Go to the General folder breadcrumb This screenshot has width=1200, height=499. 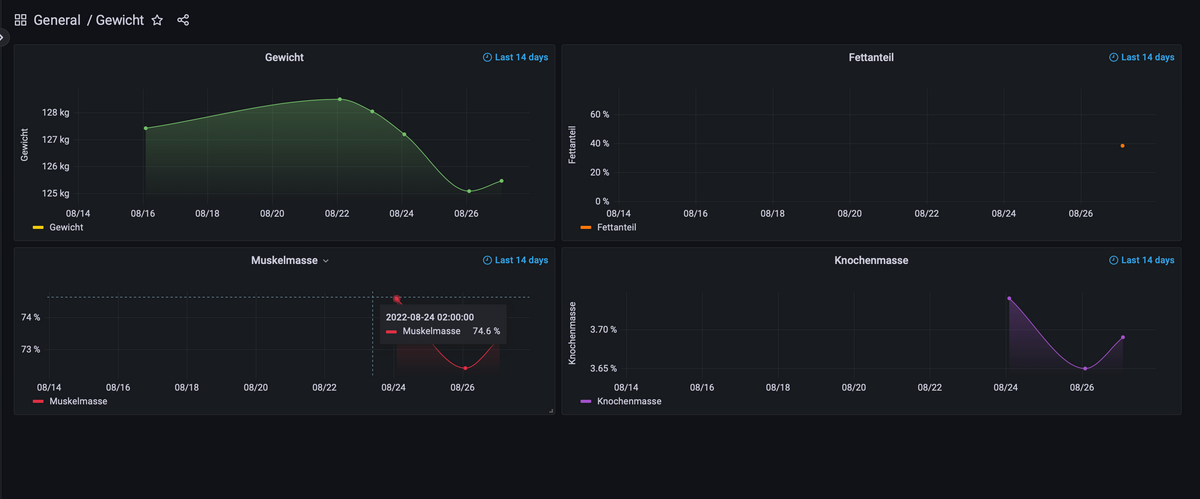(x=57, y=20)
